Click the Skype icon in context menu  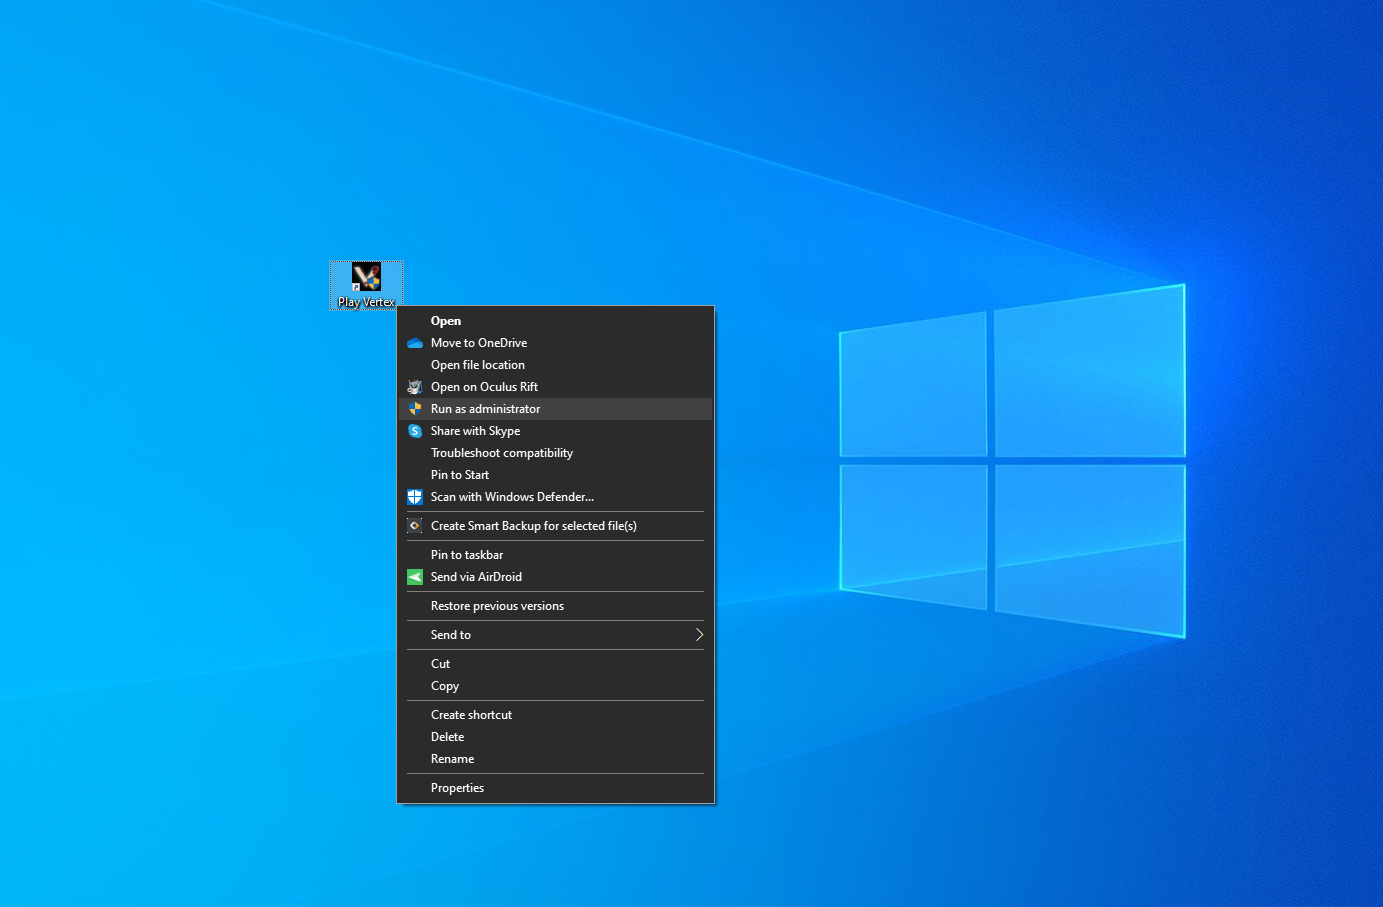point(415,431)
